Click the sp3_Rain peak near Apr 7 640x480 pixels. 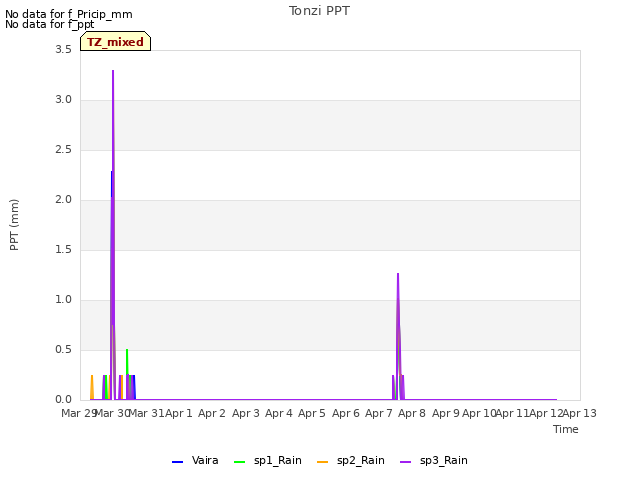pos(398,274)
